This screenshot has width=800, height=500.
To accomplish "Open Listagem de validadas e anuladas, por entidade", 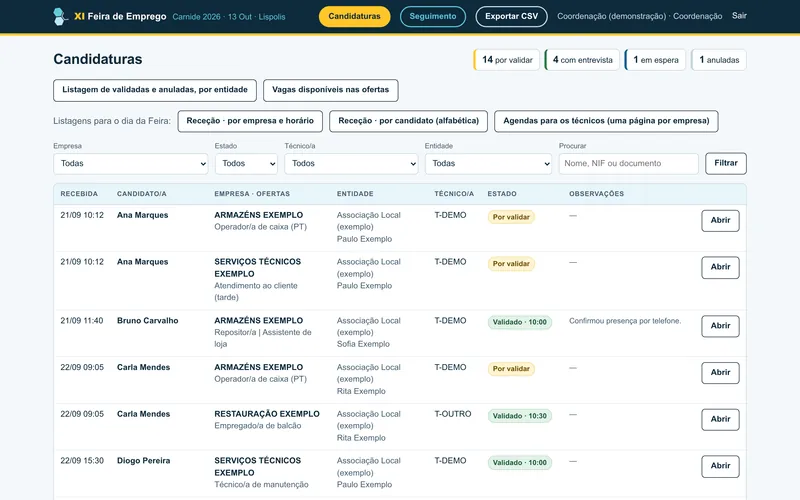I will click(x=155, y=90).
